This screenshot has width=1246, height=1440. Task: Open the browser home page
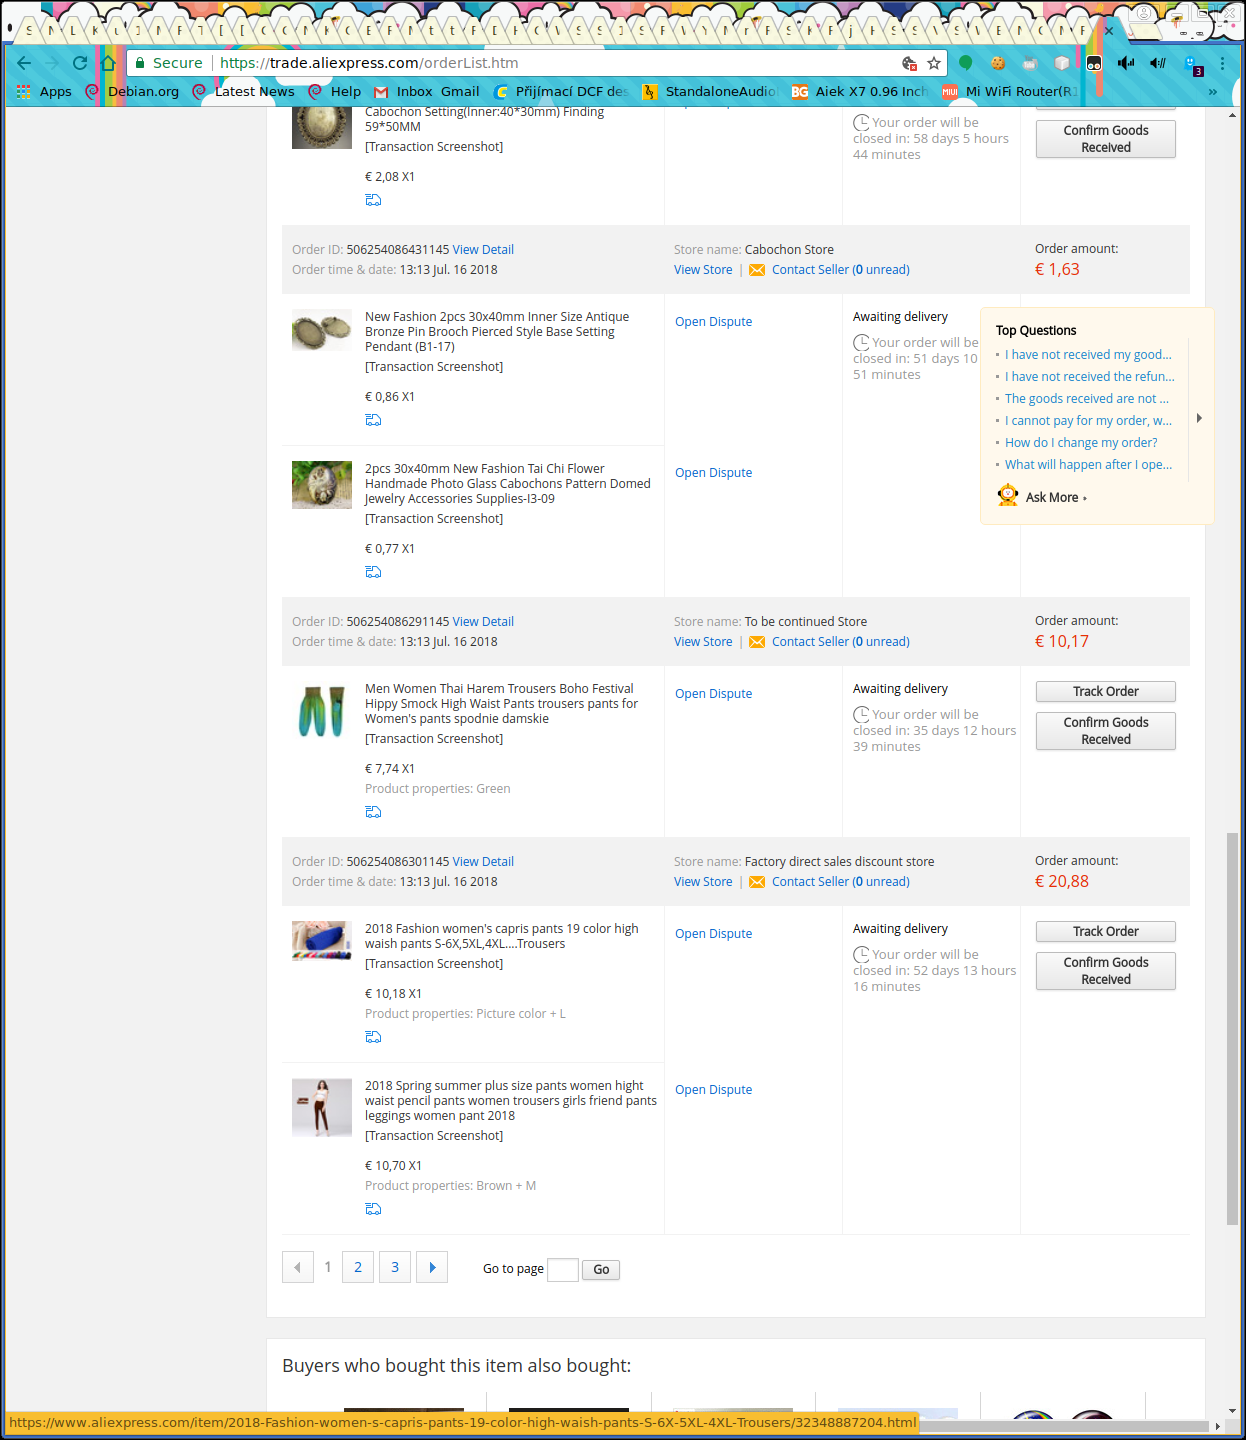[108, 63]
